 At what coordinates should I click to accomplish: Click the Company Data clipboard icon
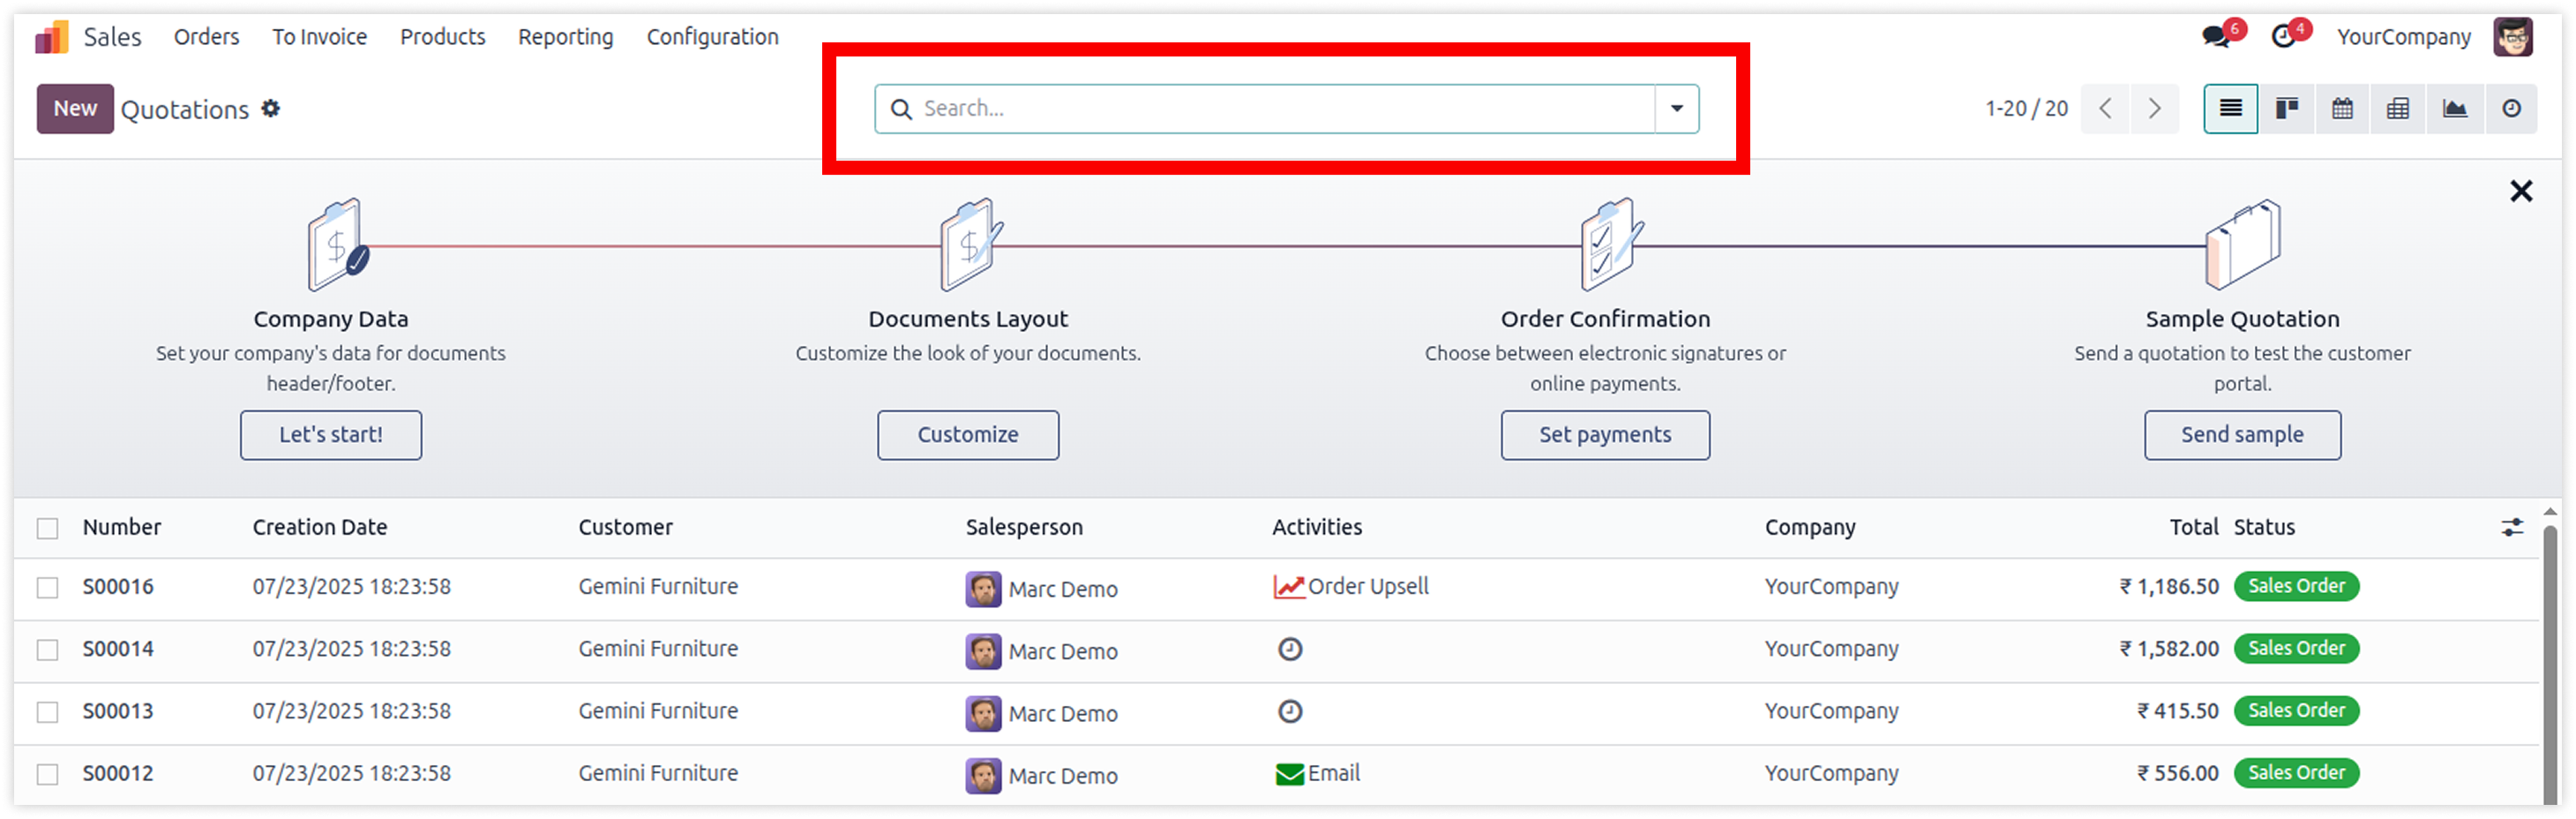337,245
